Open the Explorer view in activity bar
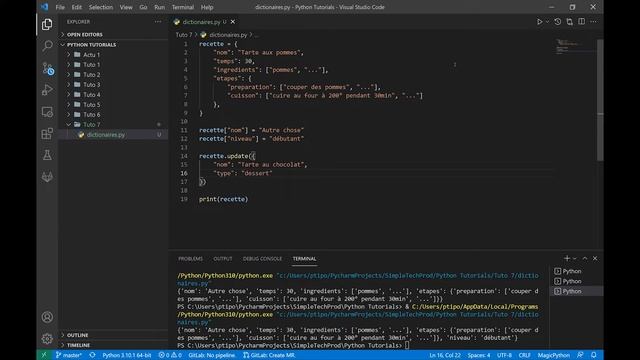The image size is (640, 360). click(47, 24)
